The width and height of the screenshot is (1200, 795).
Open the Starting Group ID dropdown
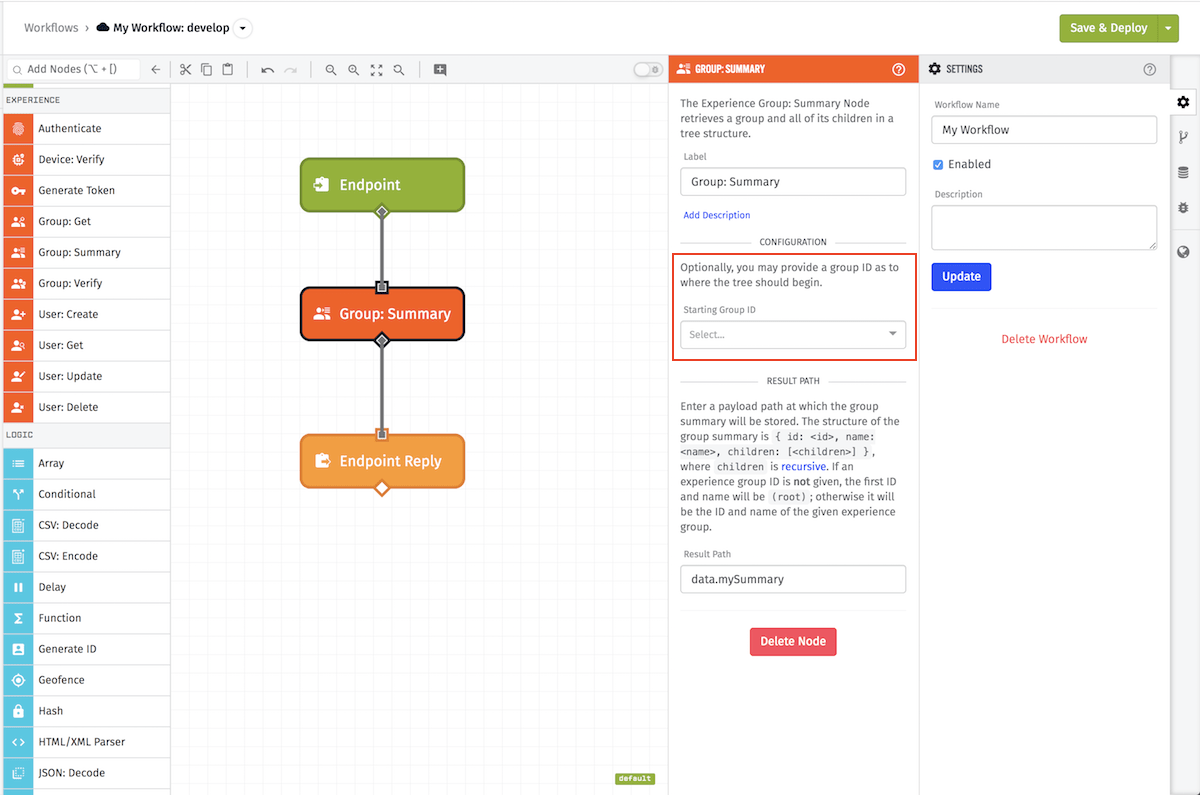[793, 334]
